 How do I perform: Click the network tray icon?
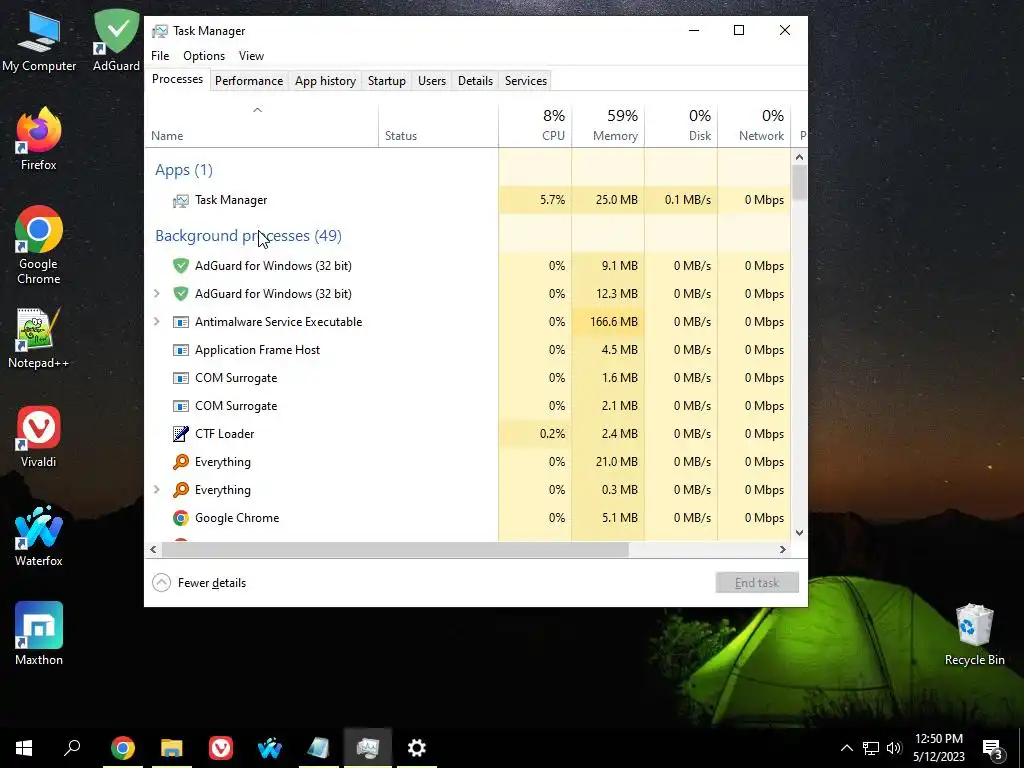click(871, 748)
